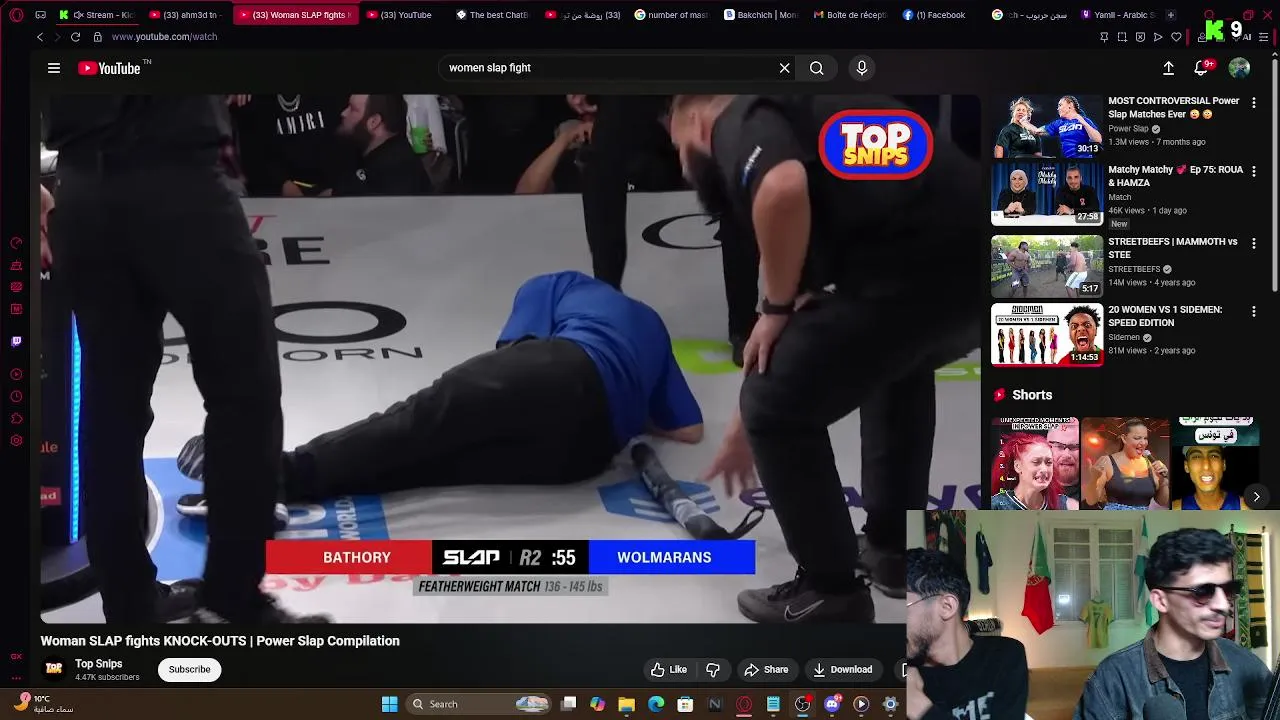The width and height of the screenshot is (1280, 720).
Task: Dislike the video
Action: click(713, 670)
